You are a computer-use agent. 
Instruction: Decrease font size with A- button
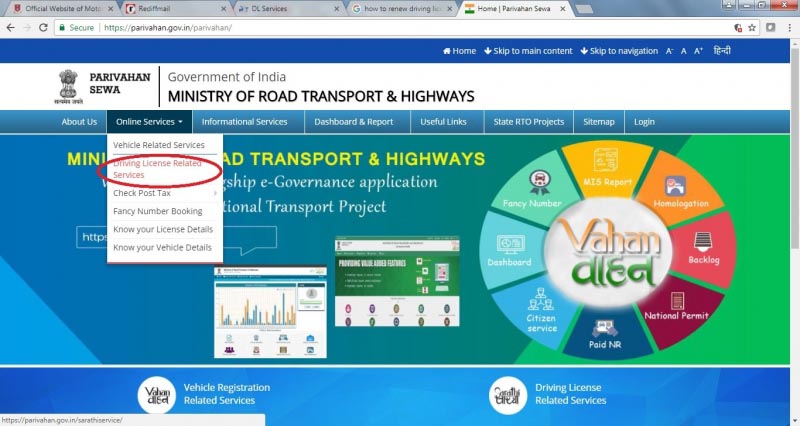[669, 51]
